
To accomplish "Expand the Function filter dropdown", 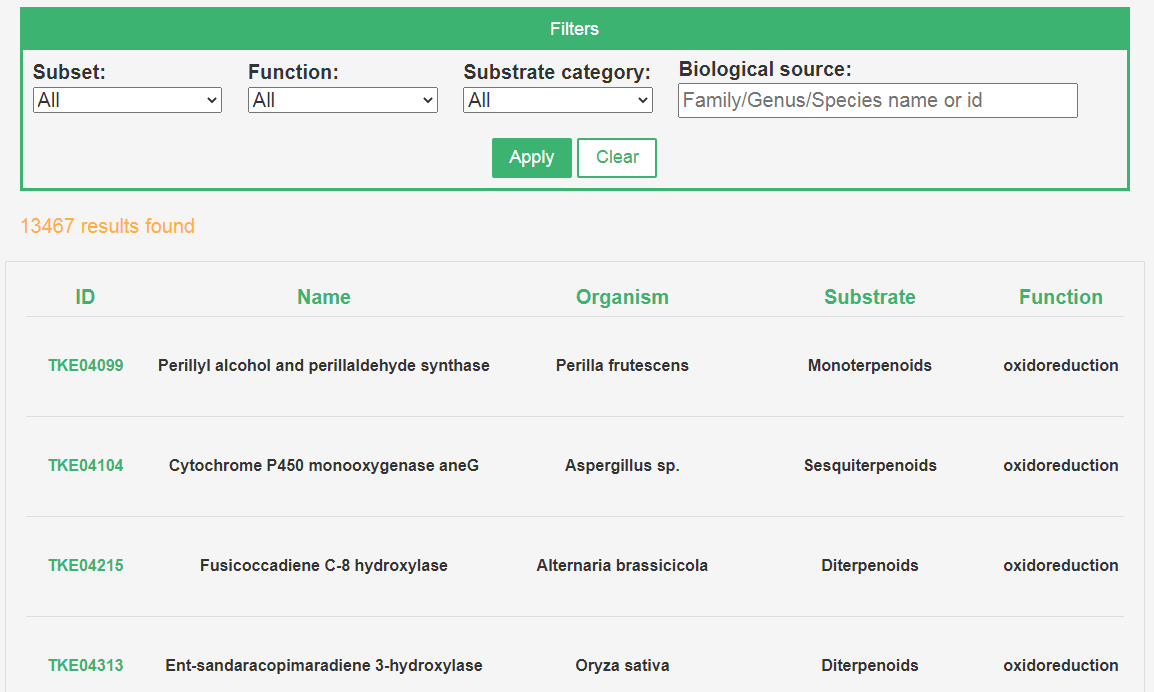I will coord(343,100).
